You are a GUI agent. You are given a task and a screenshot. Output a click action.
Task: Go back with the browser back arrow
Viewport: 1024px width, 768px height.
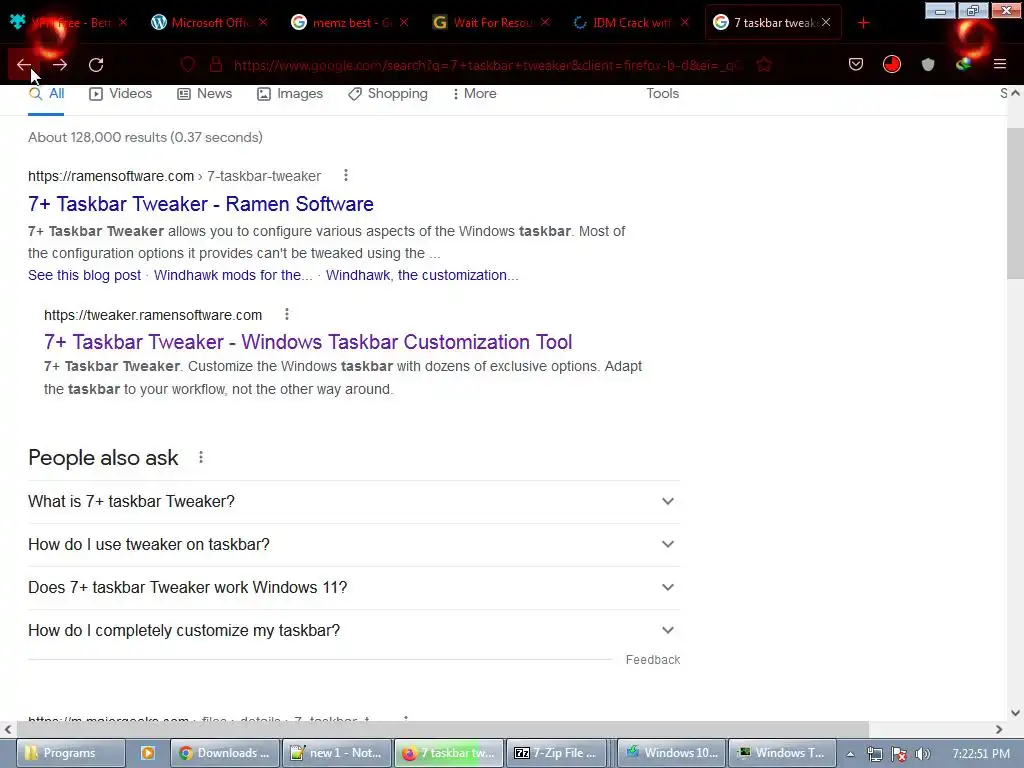point(24,65)
